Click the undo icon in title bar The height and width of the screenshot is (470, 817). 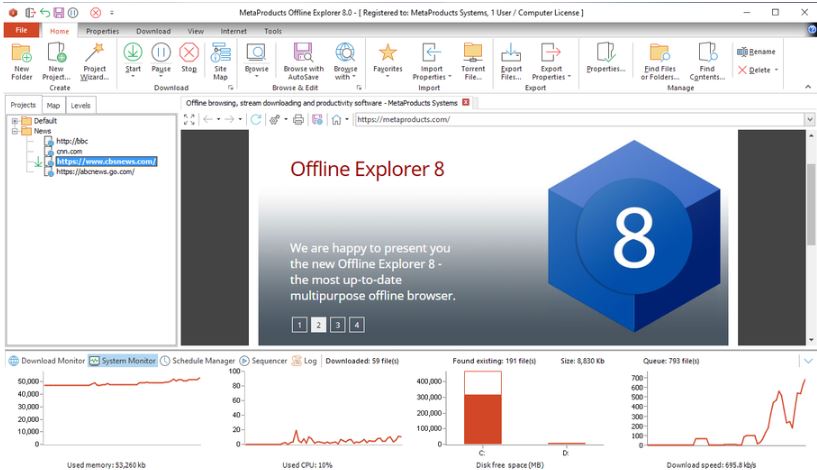pos(45,13)
